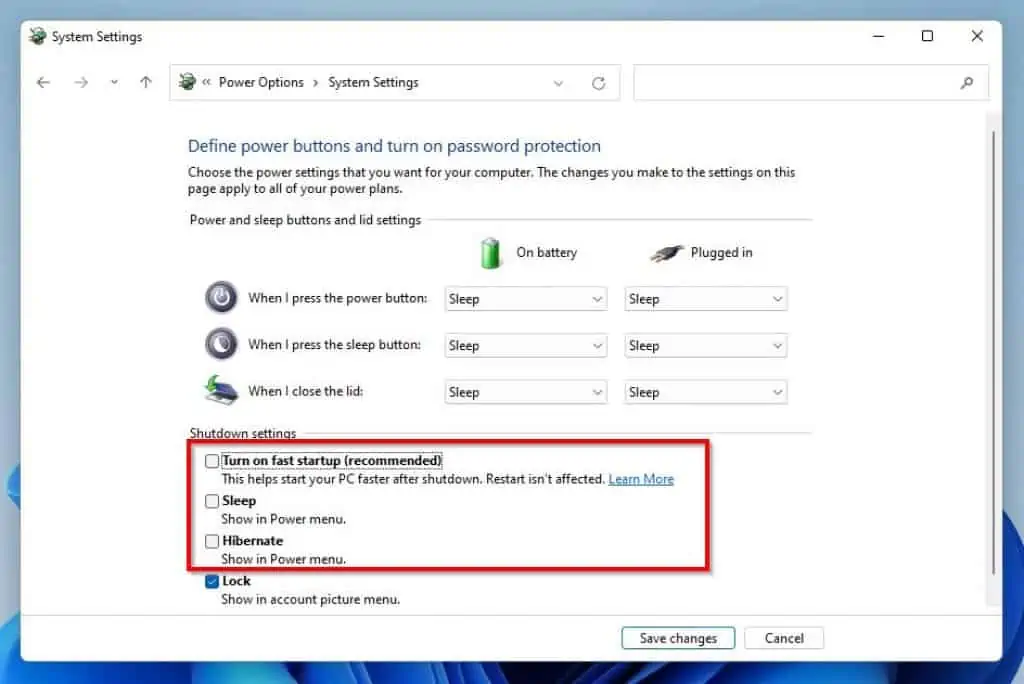
Task: Click the sleep button moon icon
Action: [x=221, y=344]
